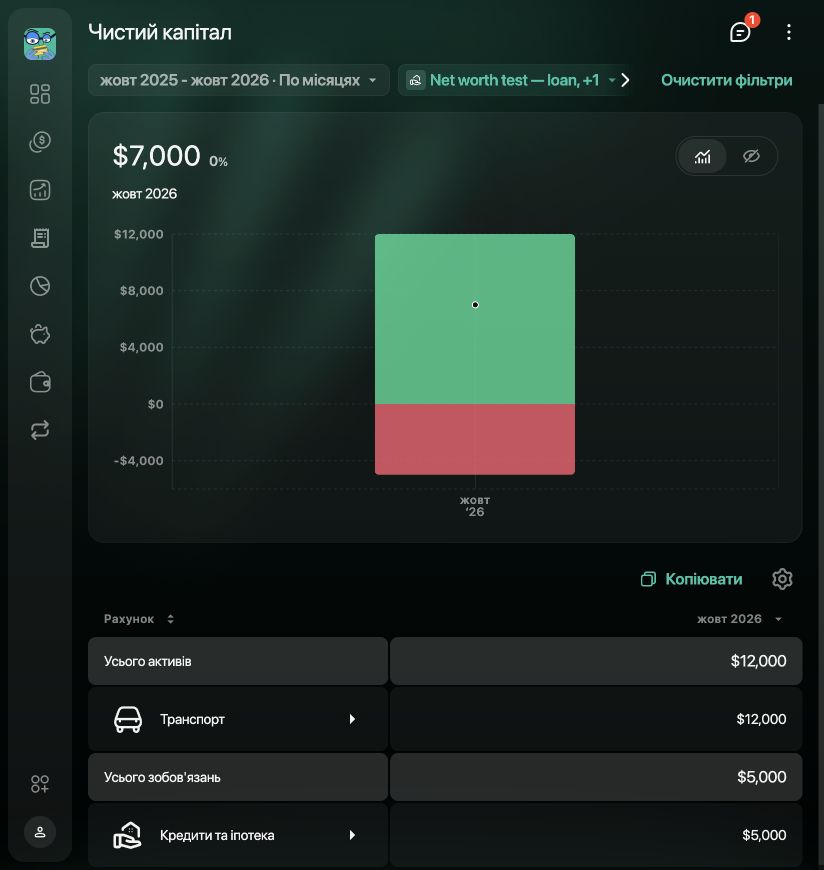Viewport: 824px width, 870px height.
Task: Click the Усього активів row label
Action: click(148, 661)
